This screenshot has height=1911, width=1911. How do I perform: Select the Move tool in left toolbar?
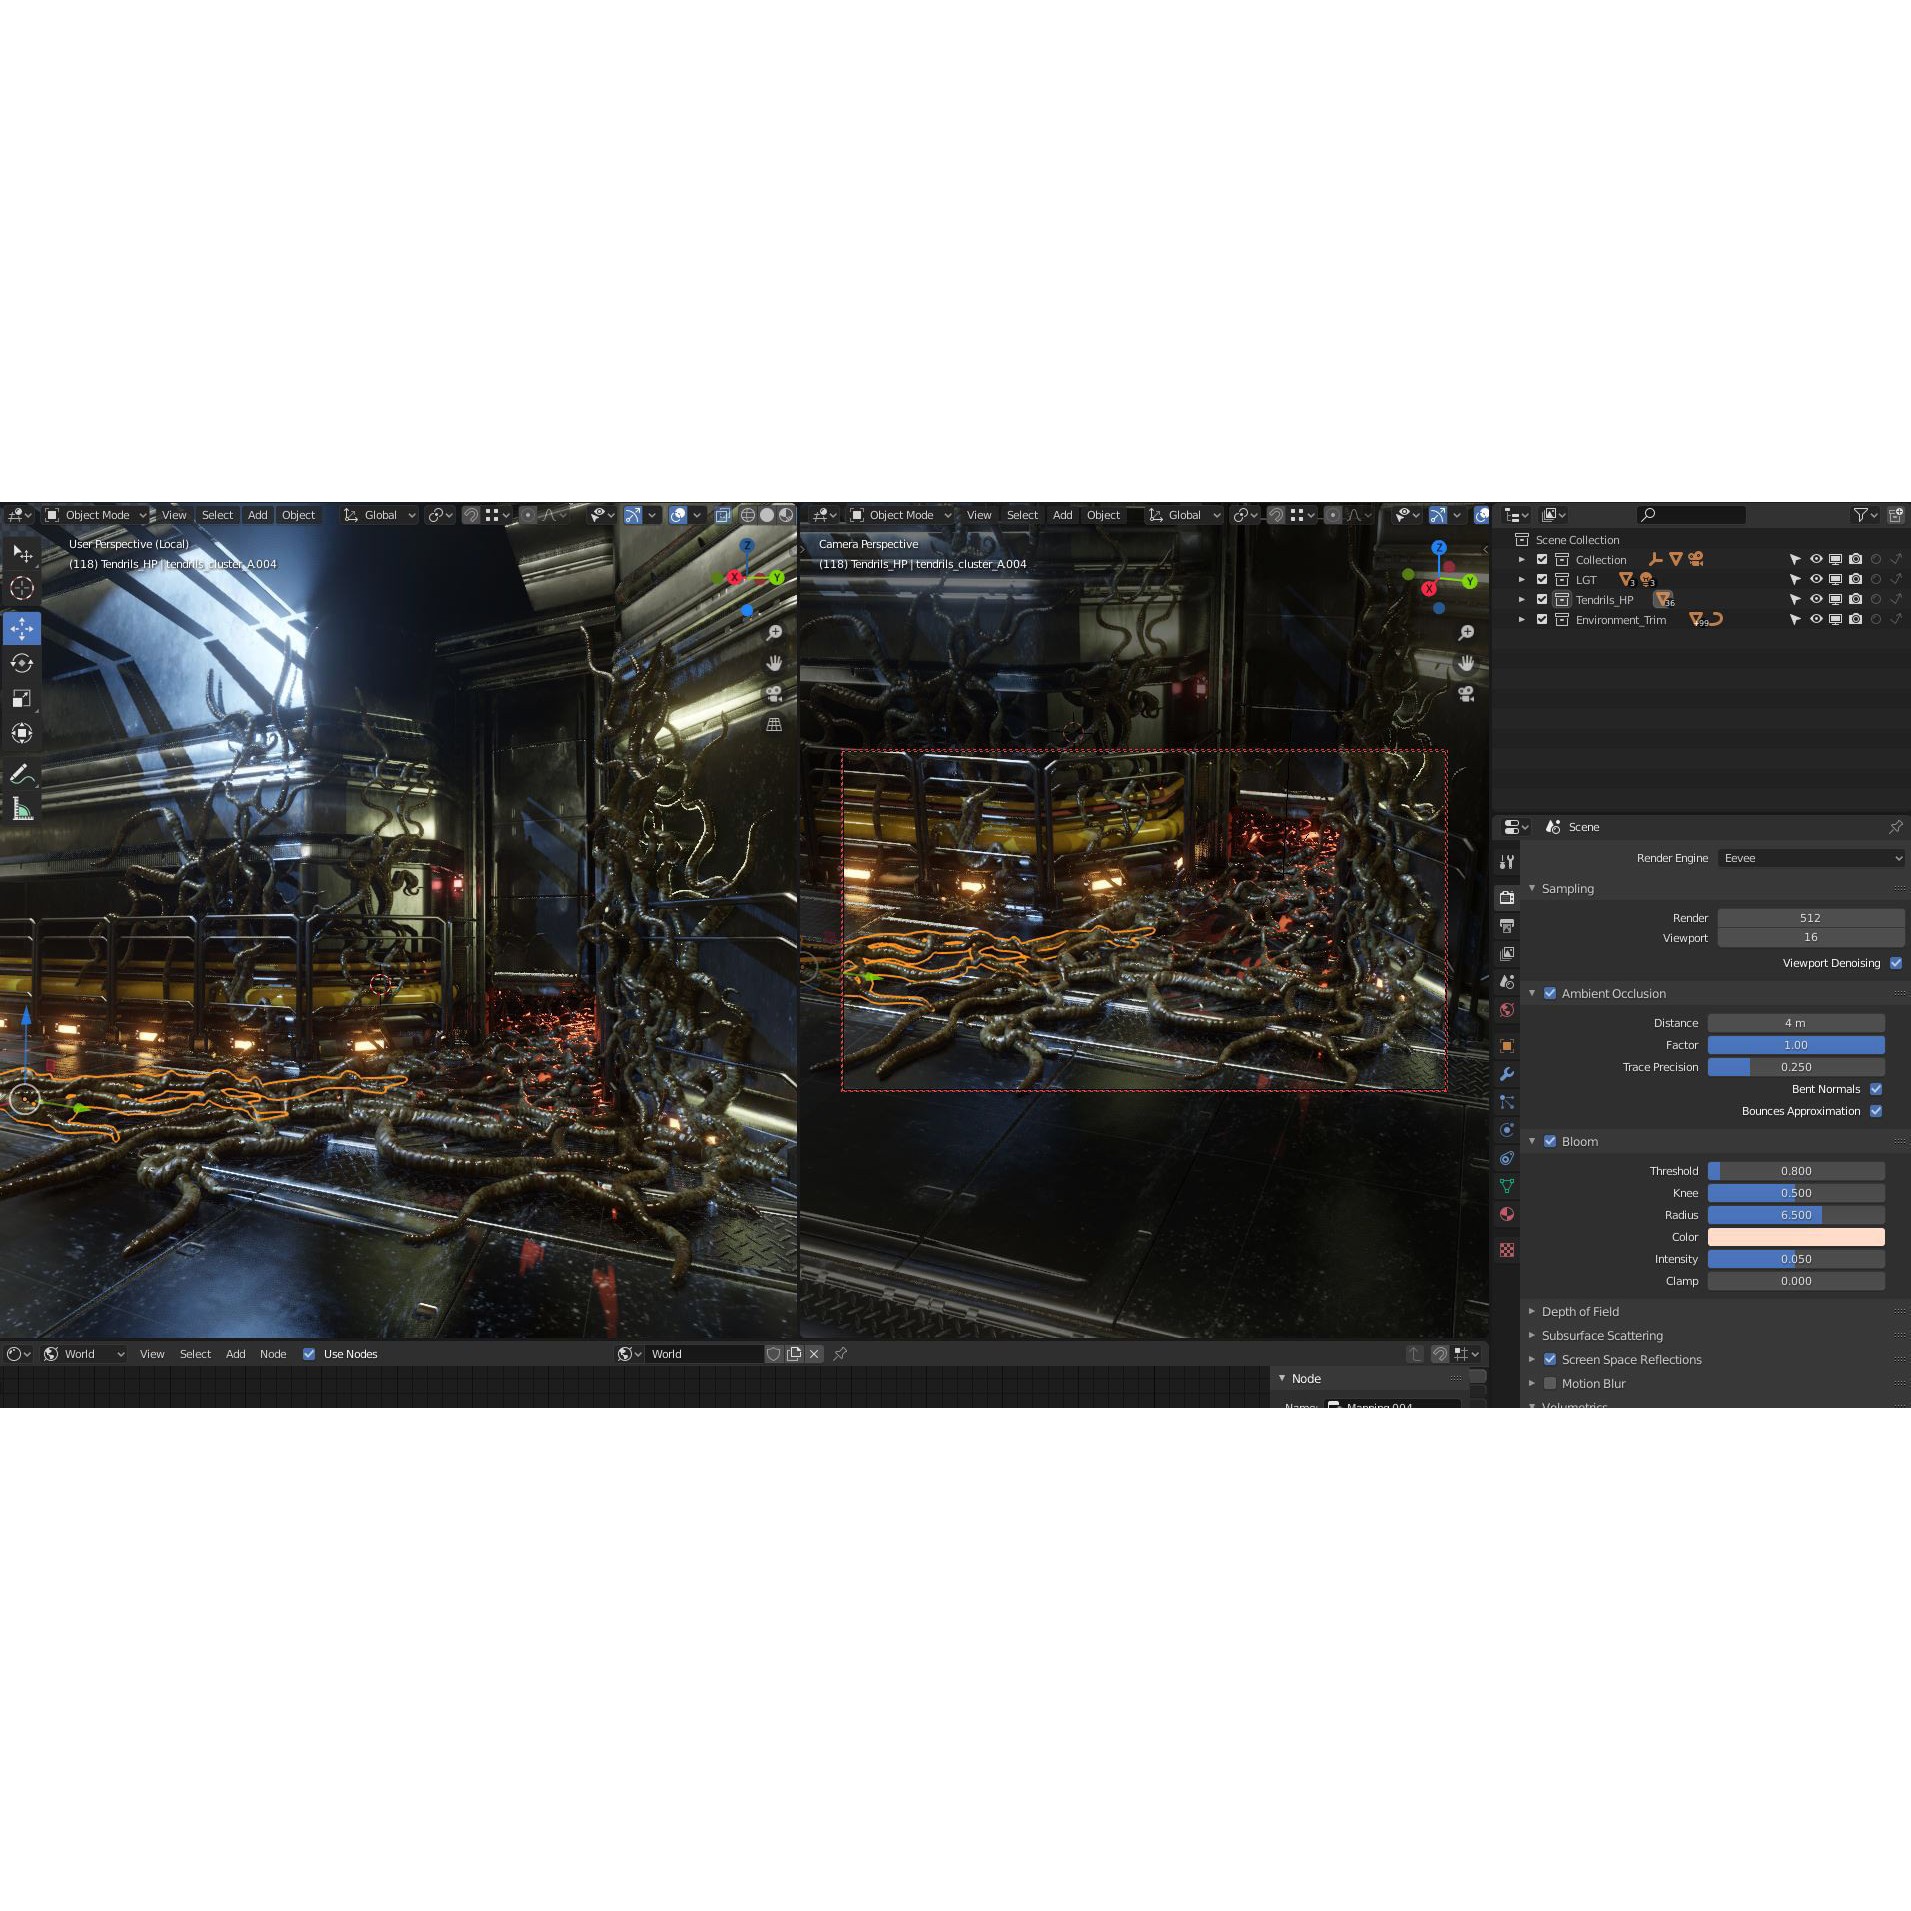click(x=22, y=628)
